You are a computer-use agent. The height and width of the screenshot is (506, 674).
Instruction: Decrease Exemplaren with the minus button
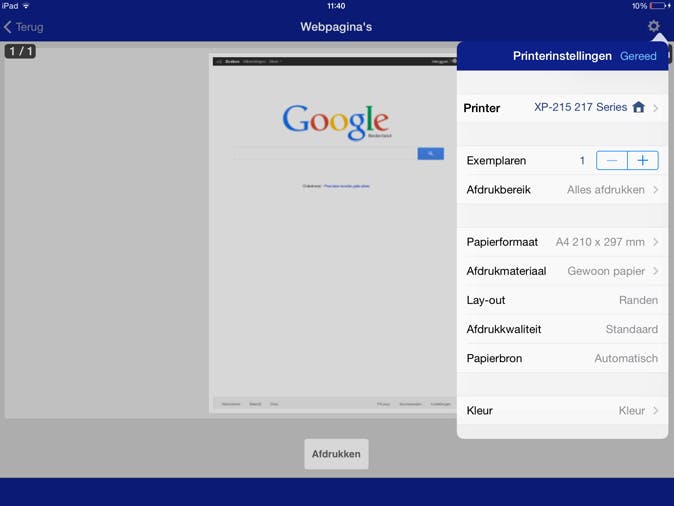(612, 160)
